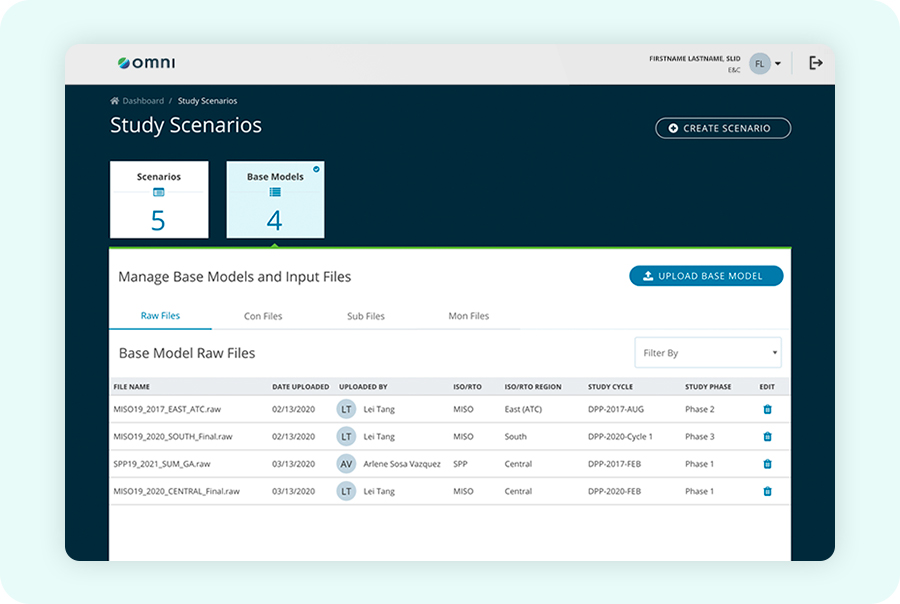Switch to the Raw Files tab
This screenshot has width=900, height=604.
160,316
